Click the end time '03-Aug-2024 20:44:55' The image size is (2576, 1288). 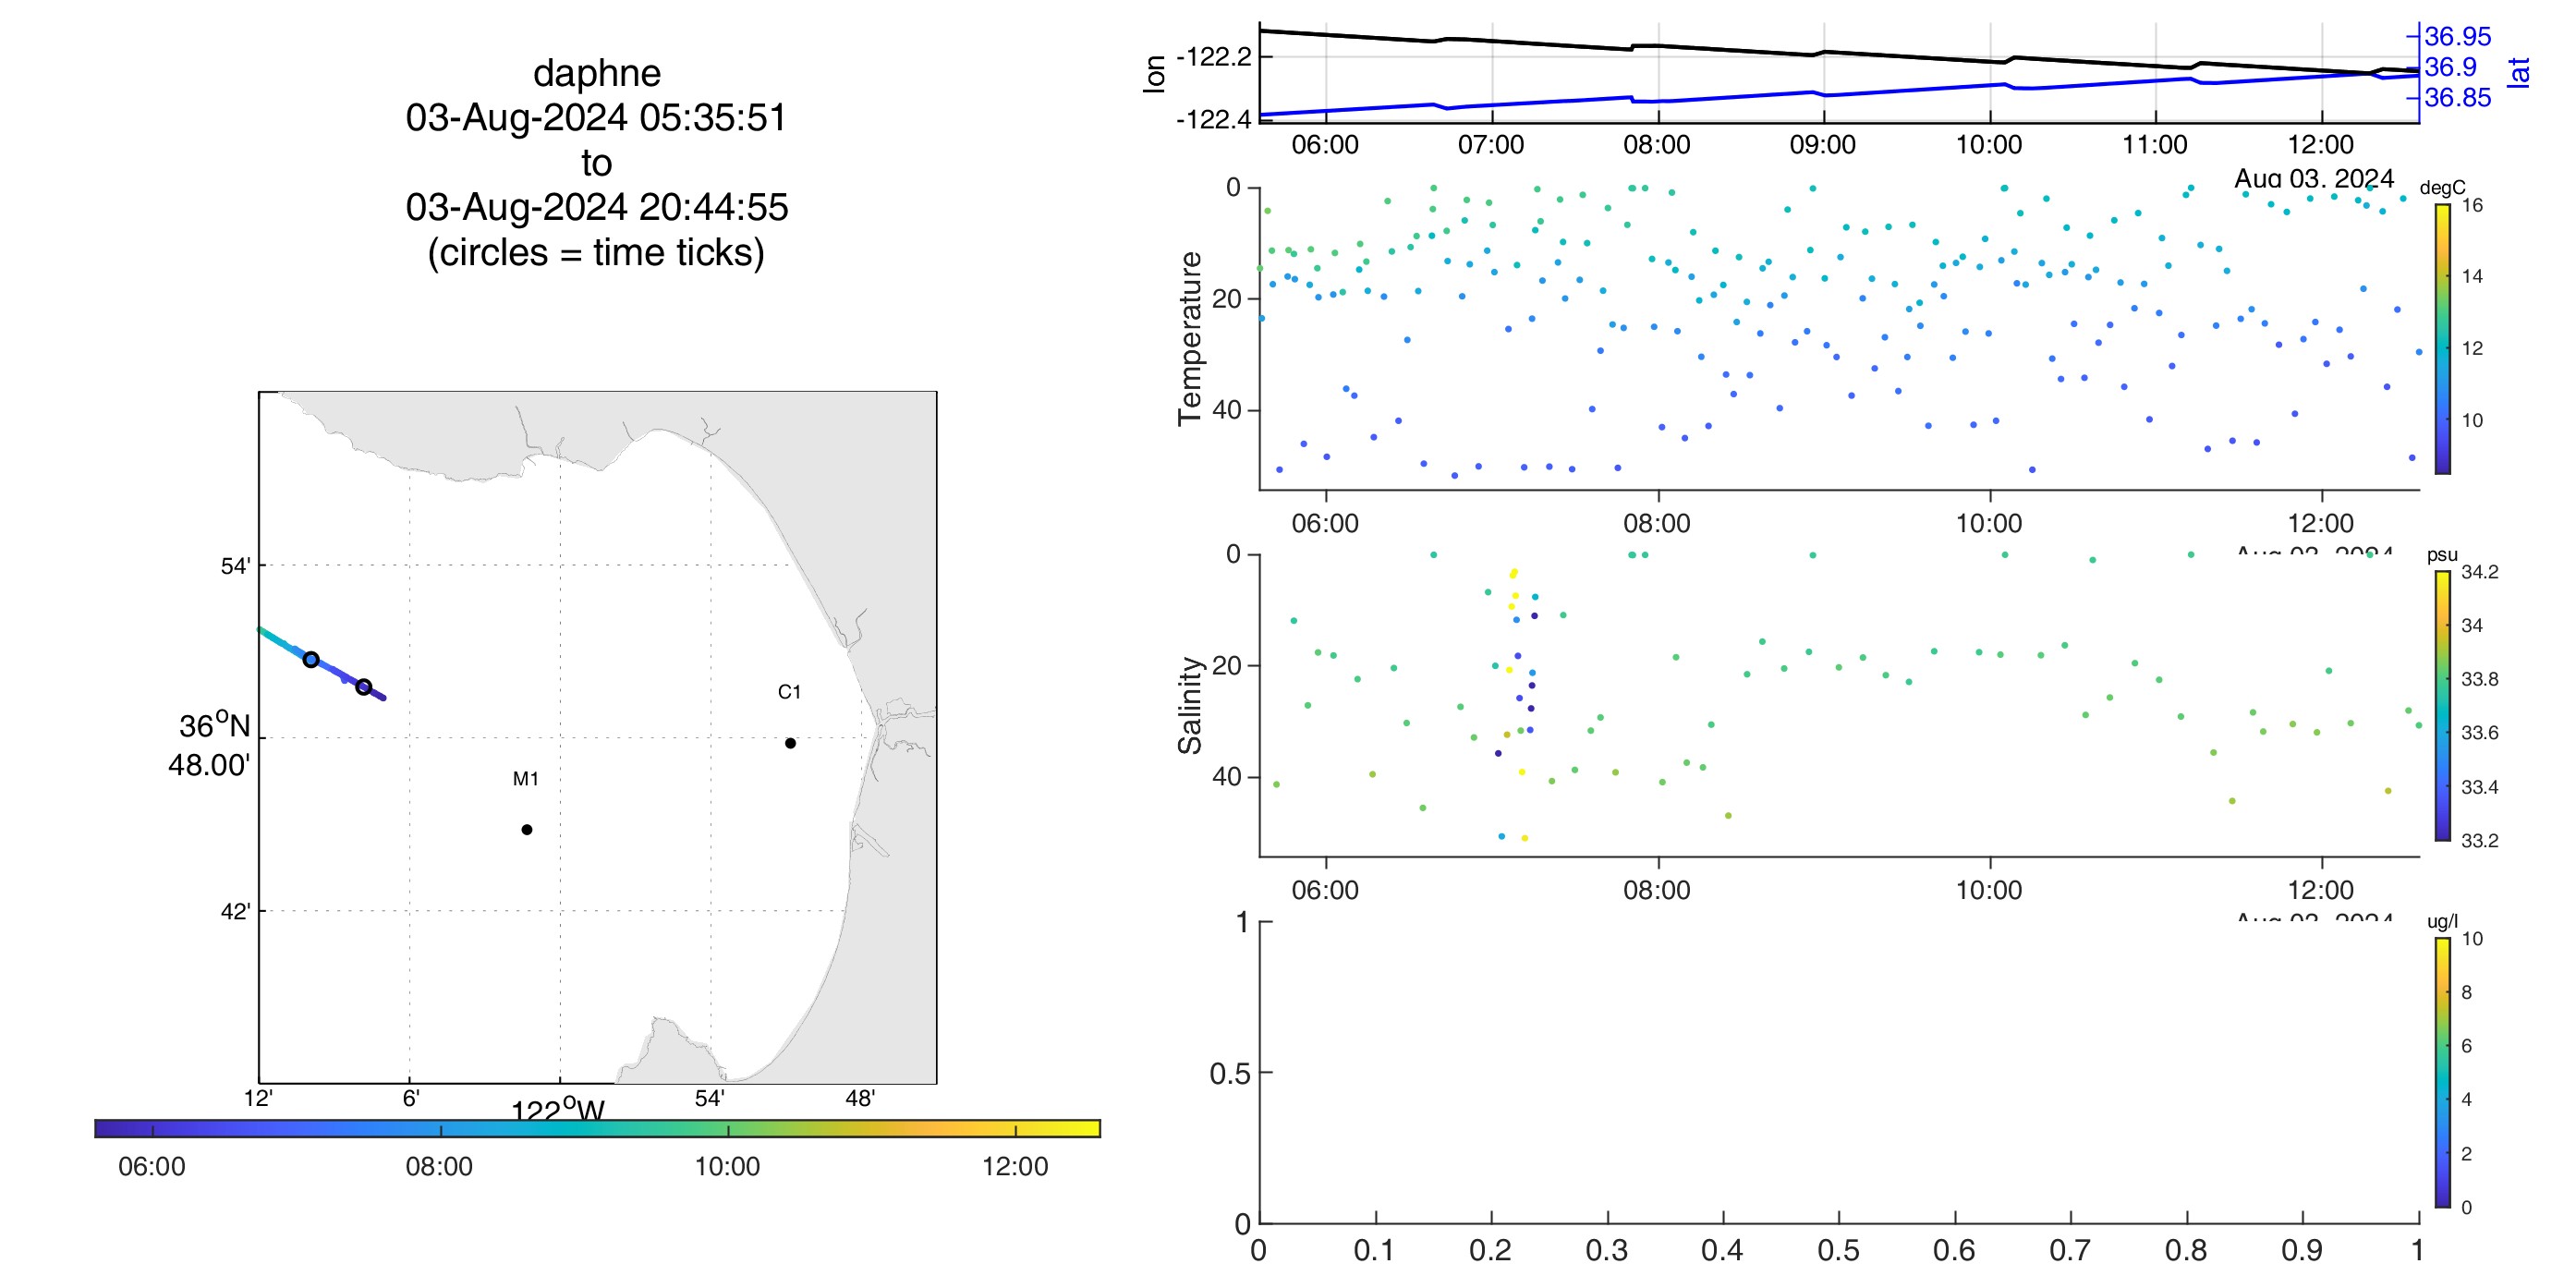(597, 207)
